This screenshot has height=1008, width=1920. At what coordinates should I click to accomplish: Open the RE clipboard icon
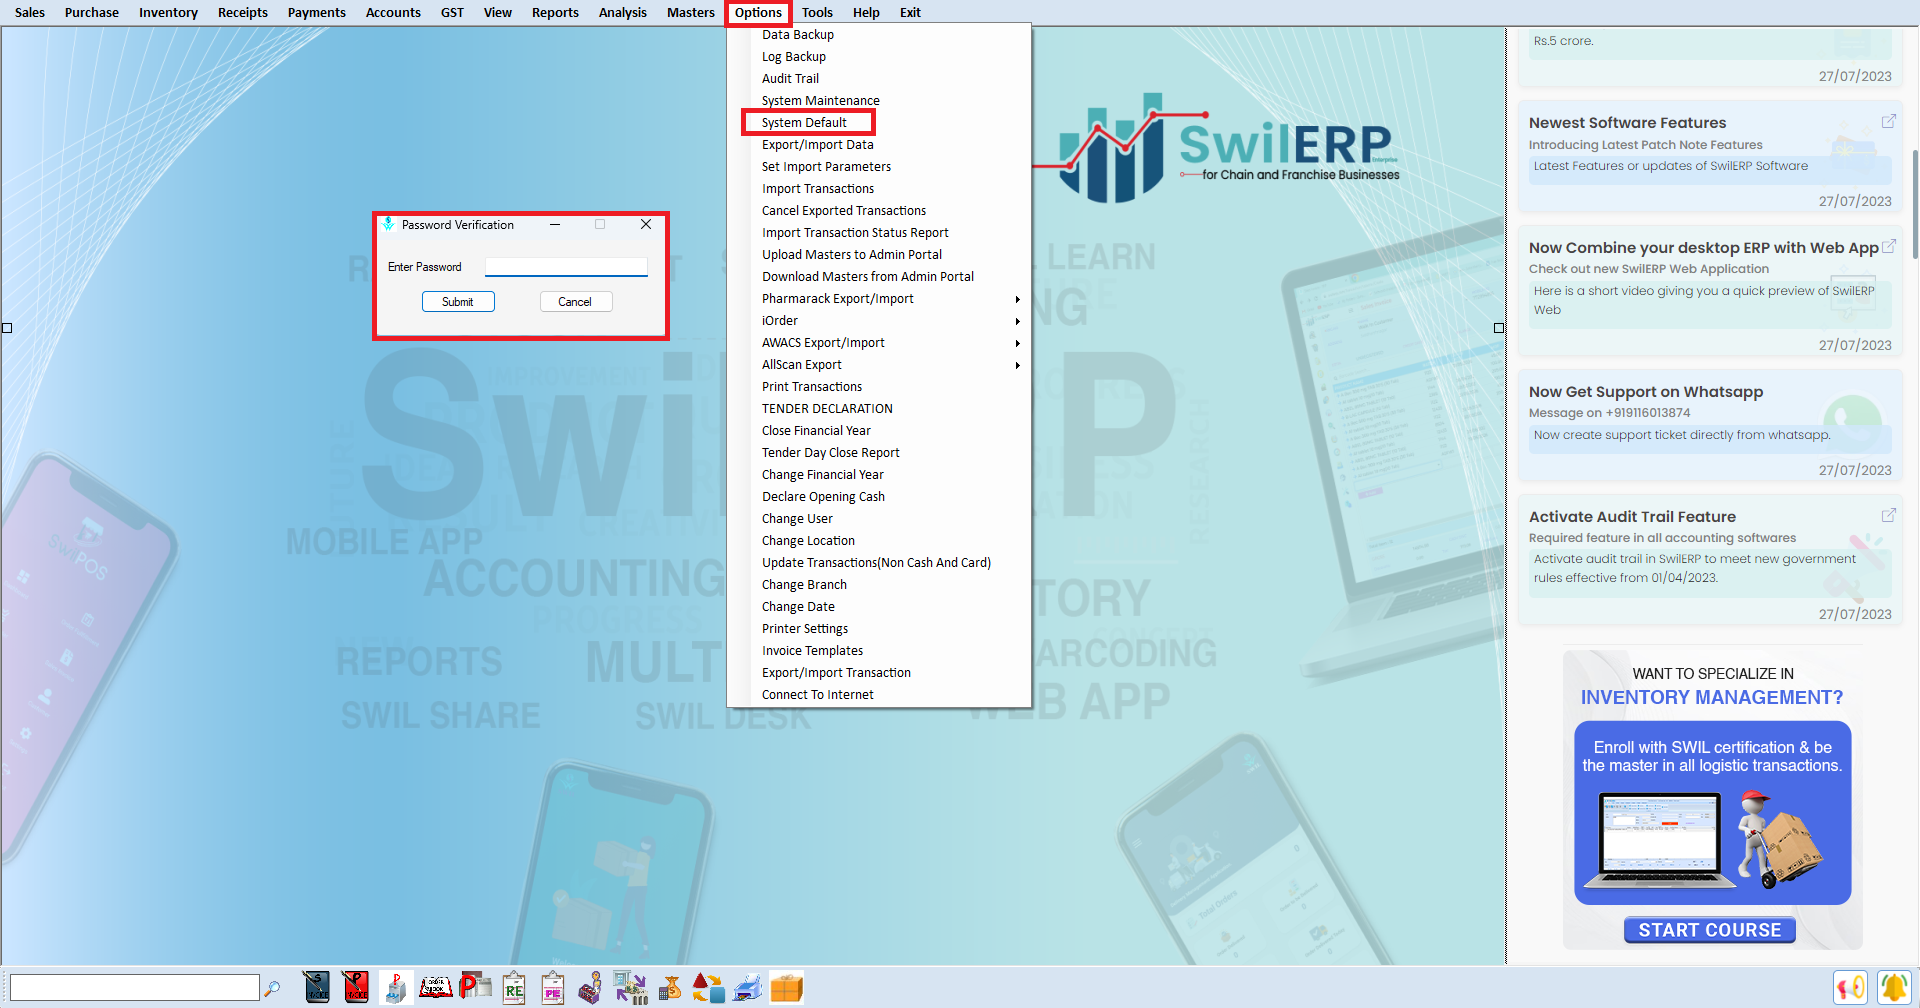(514, 987)
